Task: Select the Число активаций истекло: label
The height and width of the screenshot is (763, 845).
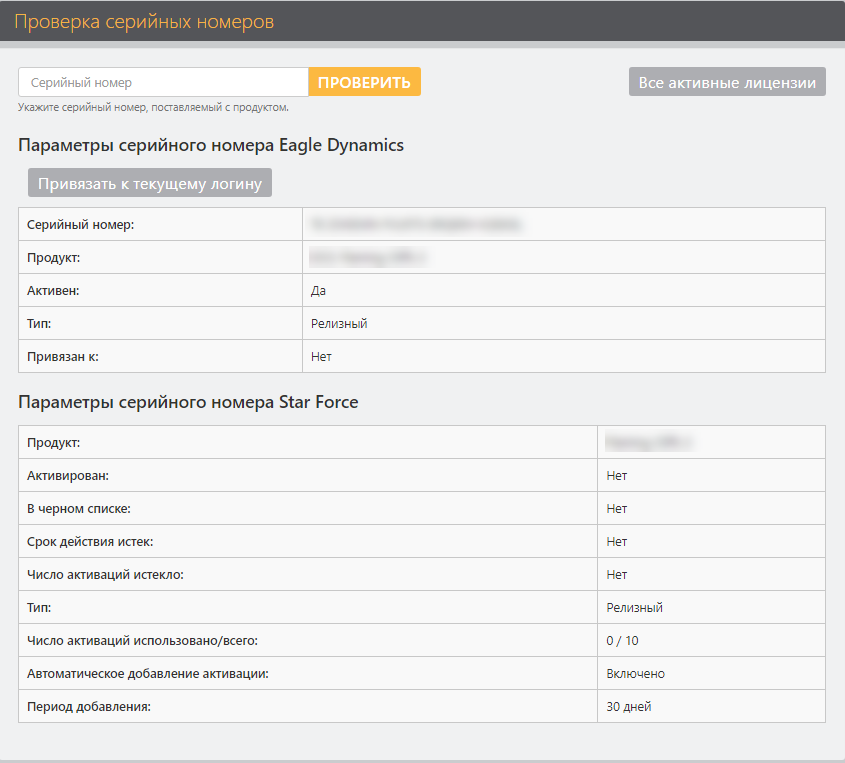Action: tap(106, 575)
